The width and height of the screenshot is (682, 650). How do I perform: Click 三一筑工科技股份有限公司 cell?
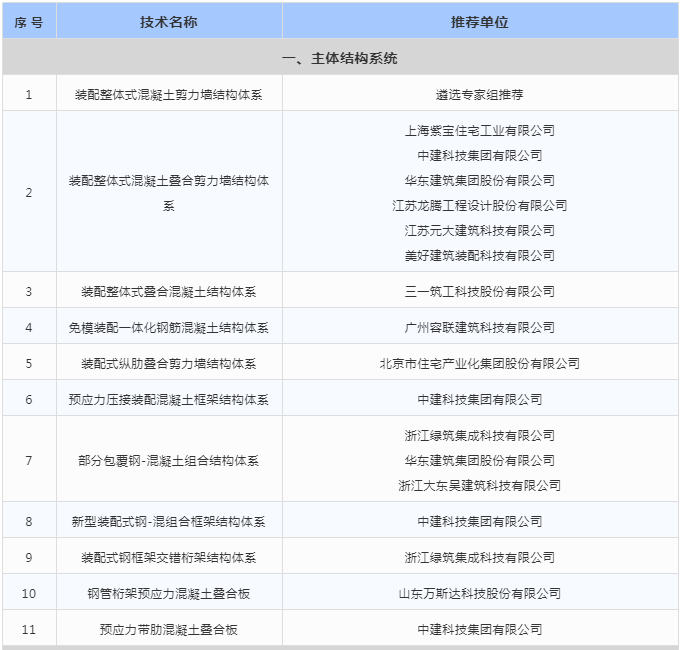click(480, 292)
